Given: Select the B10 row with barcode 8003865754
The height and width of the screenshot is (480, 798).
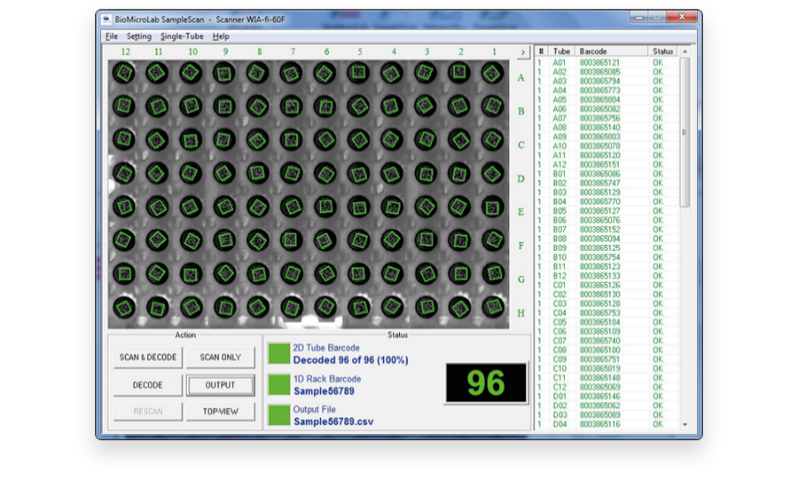Looking at the screenshot, I should pos(607,257).
